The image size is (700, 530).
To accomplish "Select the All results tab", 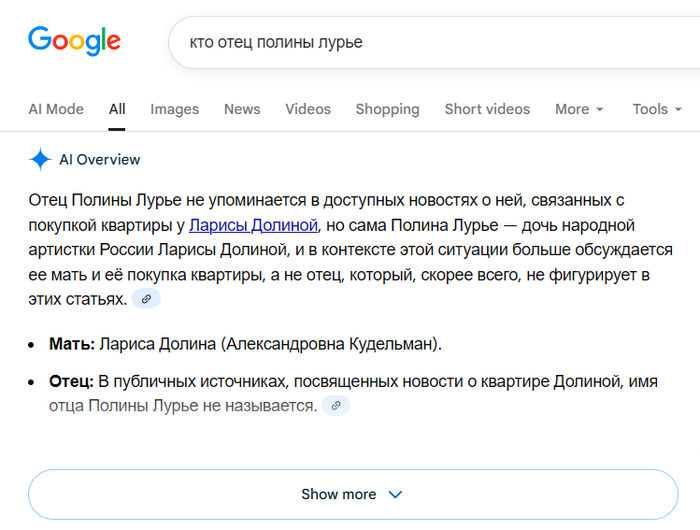I will pyautogui.click(x=117, y=109).
